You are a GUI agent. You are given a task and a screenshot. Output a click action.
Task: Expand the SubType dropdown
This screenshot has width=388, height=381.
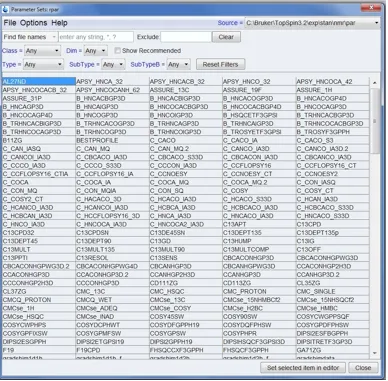point(113,64)
